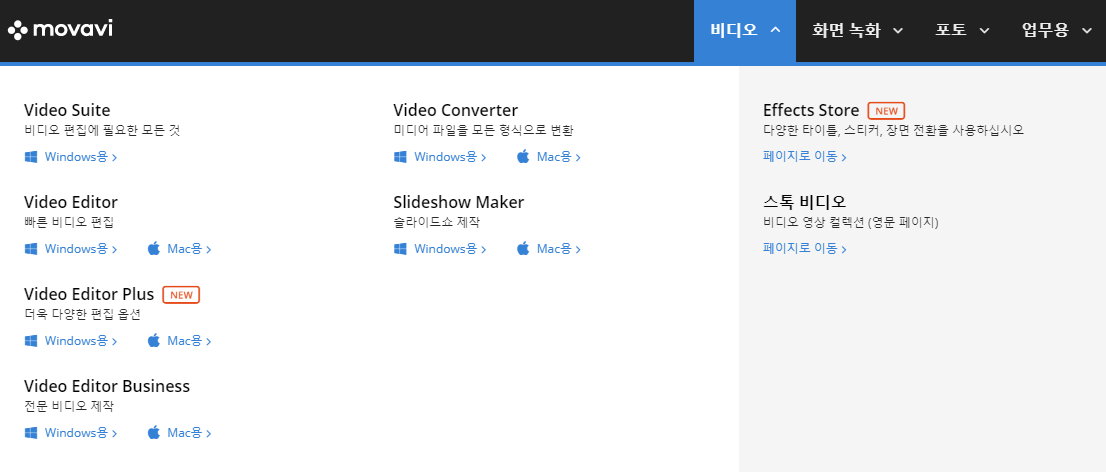Click the Video Editor Business heading
The height and width of the screenshot is (472, 1106).
tap(107, 386)
